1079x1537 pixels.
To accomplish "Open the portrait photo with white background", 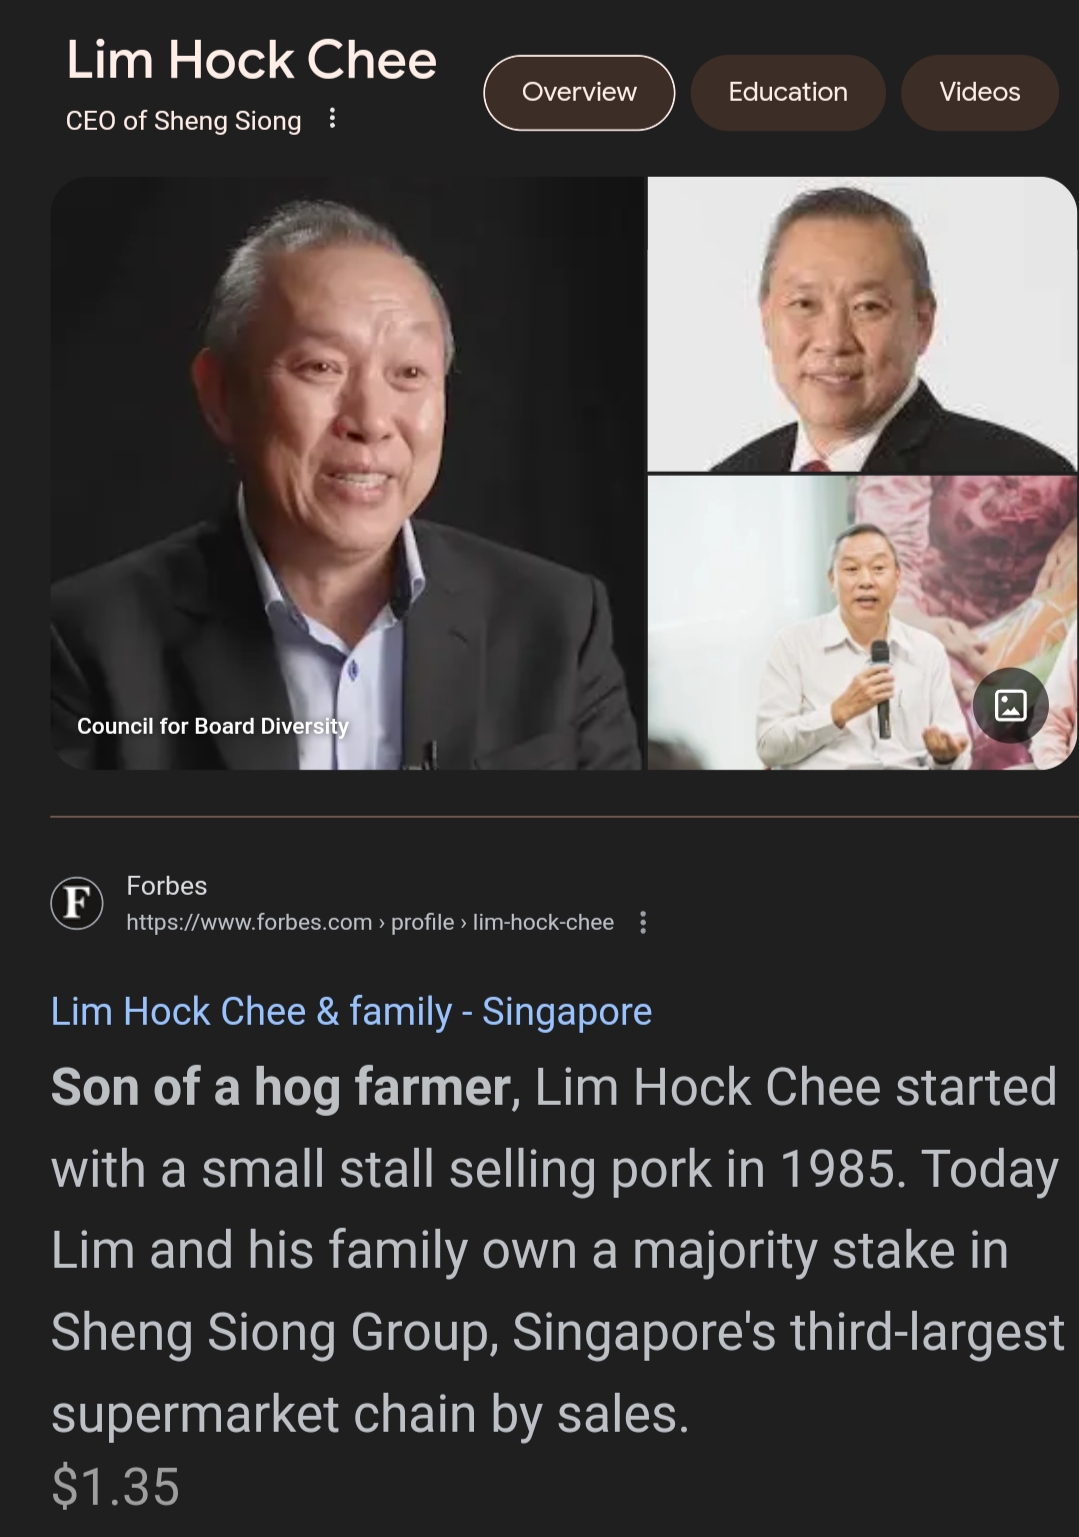I will [x=862, y=324].
